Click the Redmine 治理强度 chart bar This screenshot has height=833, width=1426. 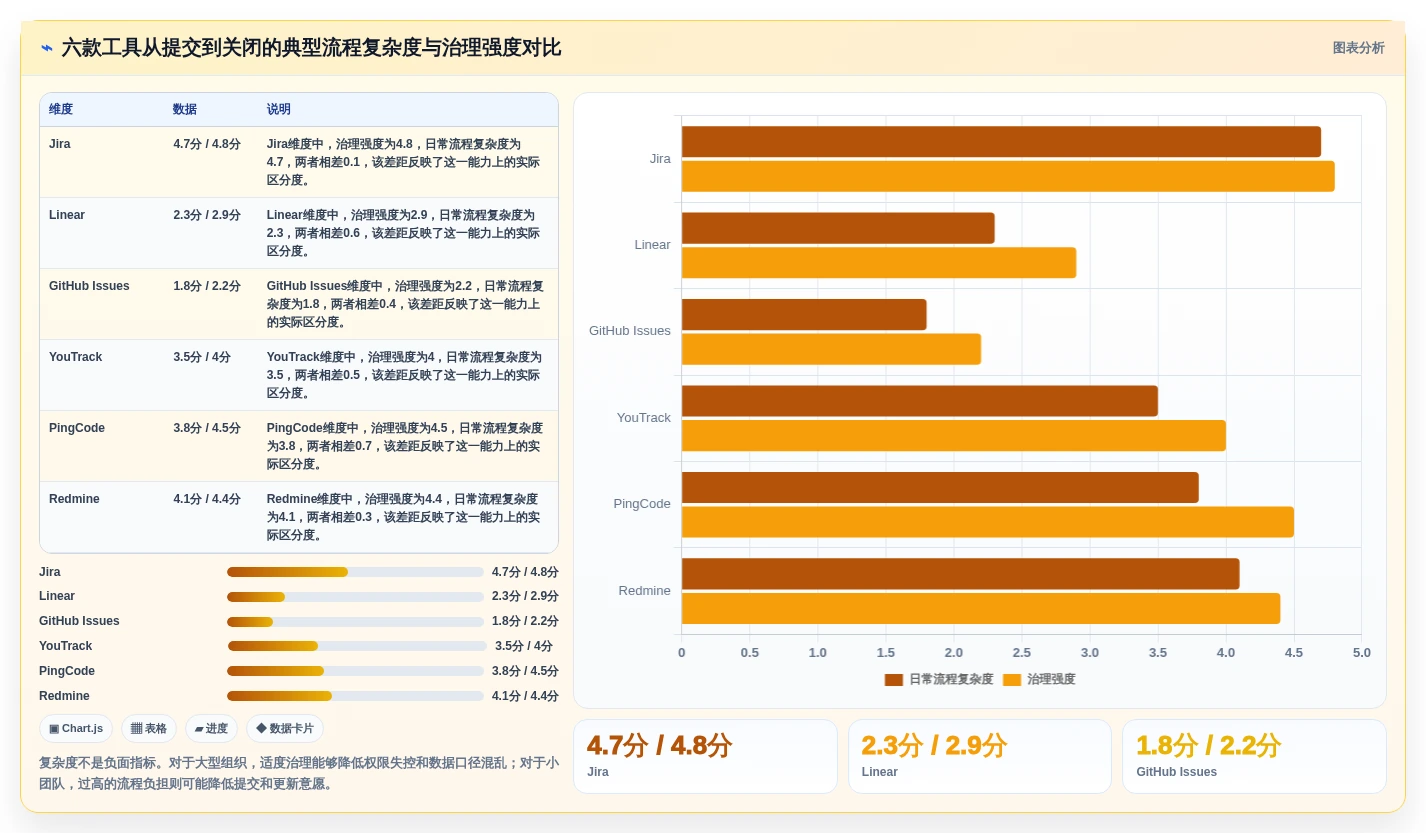(x=981, y=608)
